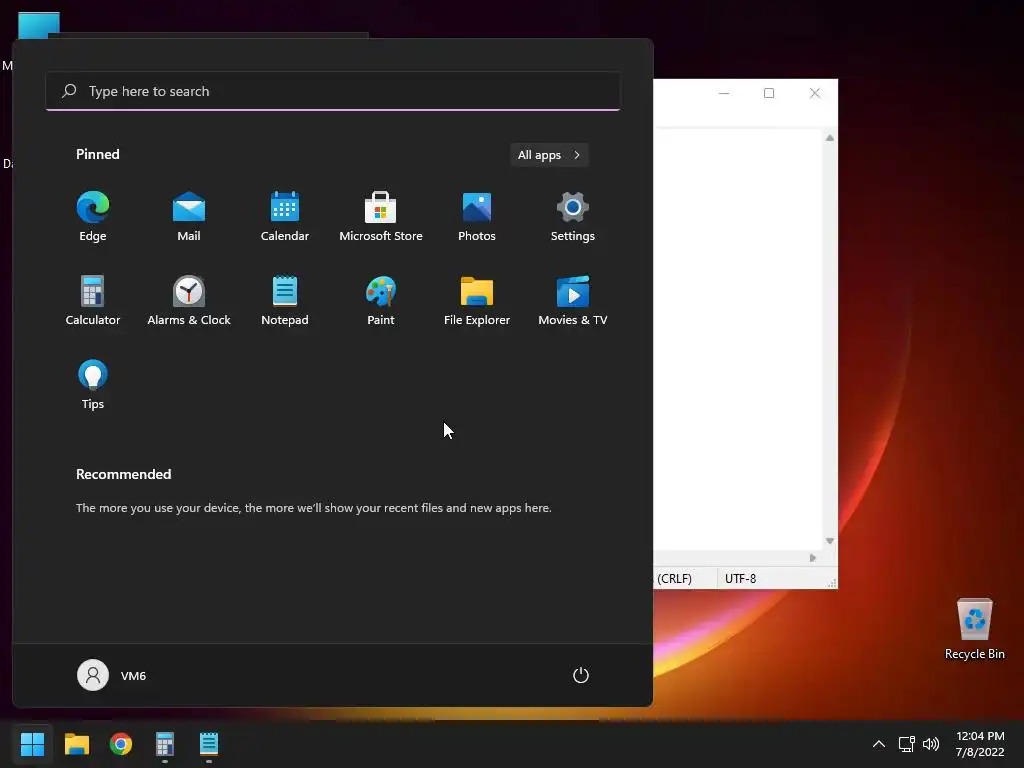This screenshot has width=1024, height=768.
Task: Open File Explorer from the taskbar
Action: [76, 744]
